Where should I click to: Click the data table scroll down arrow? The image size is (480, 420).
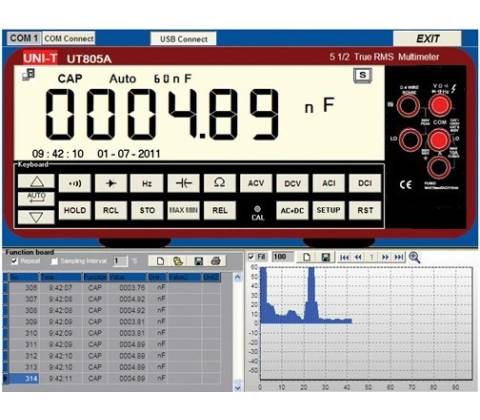click(237, 387)
